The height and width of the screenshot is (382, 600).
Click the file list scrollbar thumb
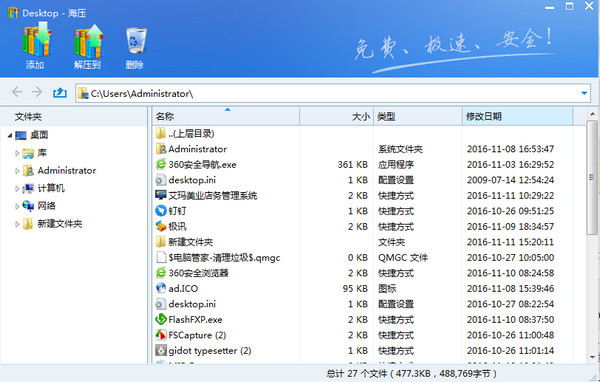(x=592, y=177)
